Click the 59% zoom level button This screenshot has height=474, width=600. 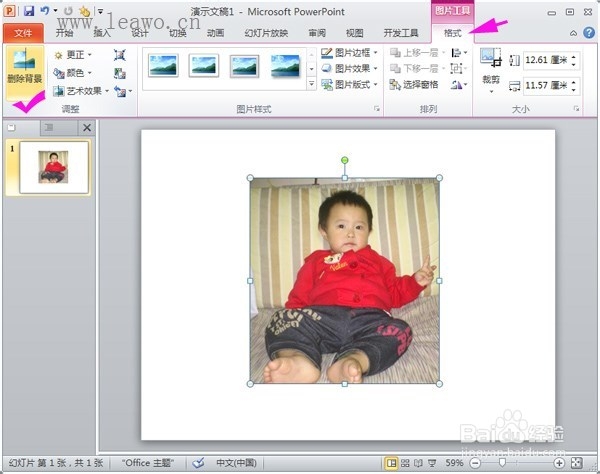pyautogui.click(x=454, y=463)
